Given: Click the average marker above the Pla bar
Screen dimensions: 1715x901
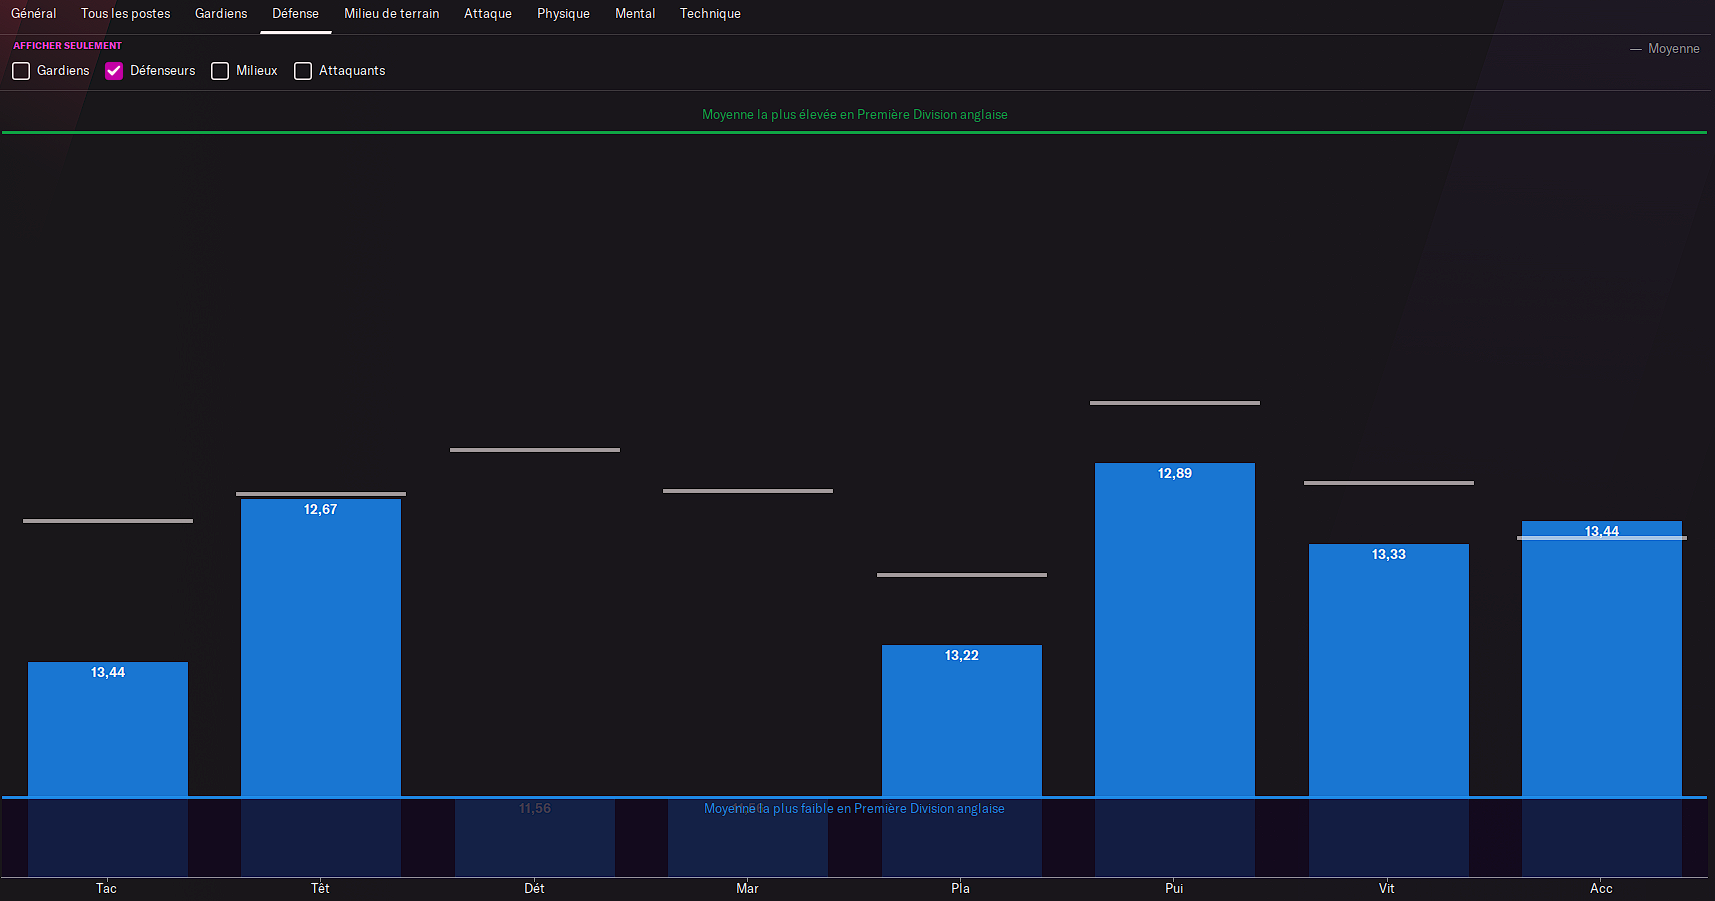Looking at the screenshot, I should pos(962,575).
